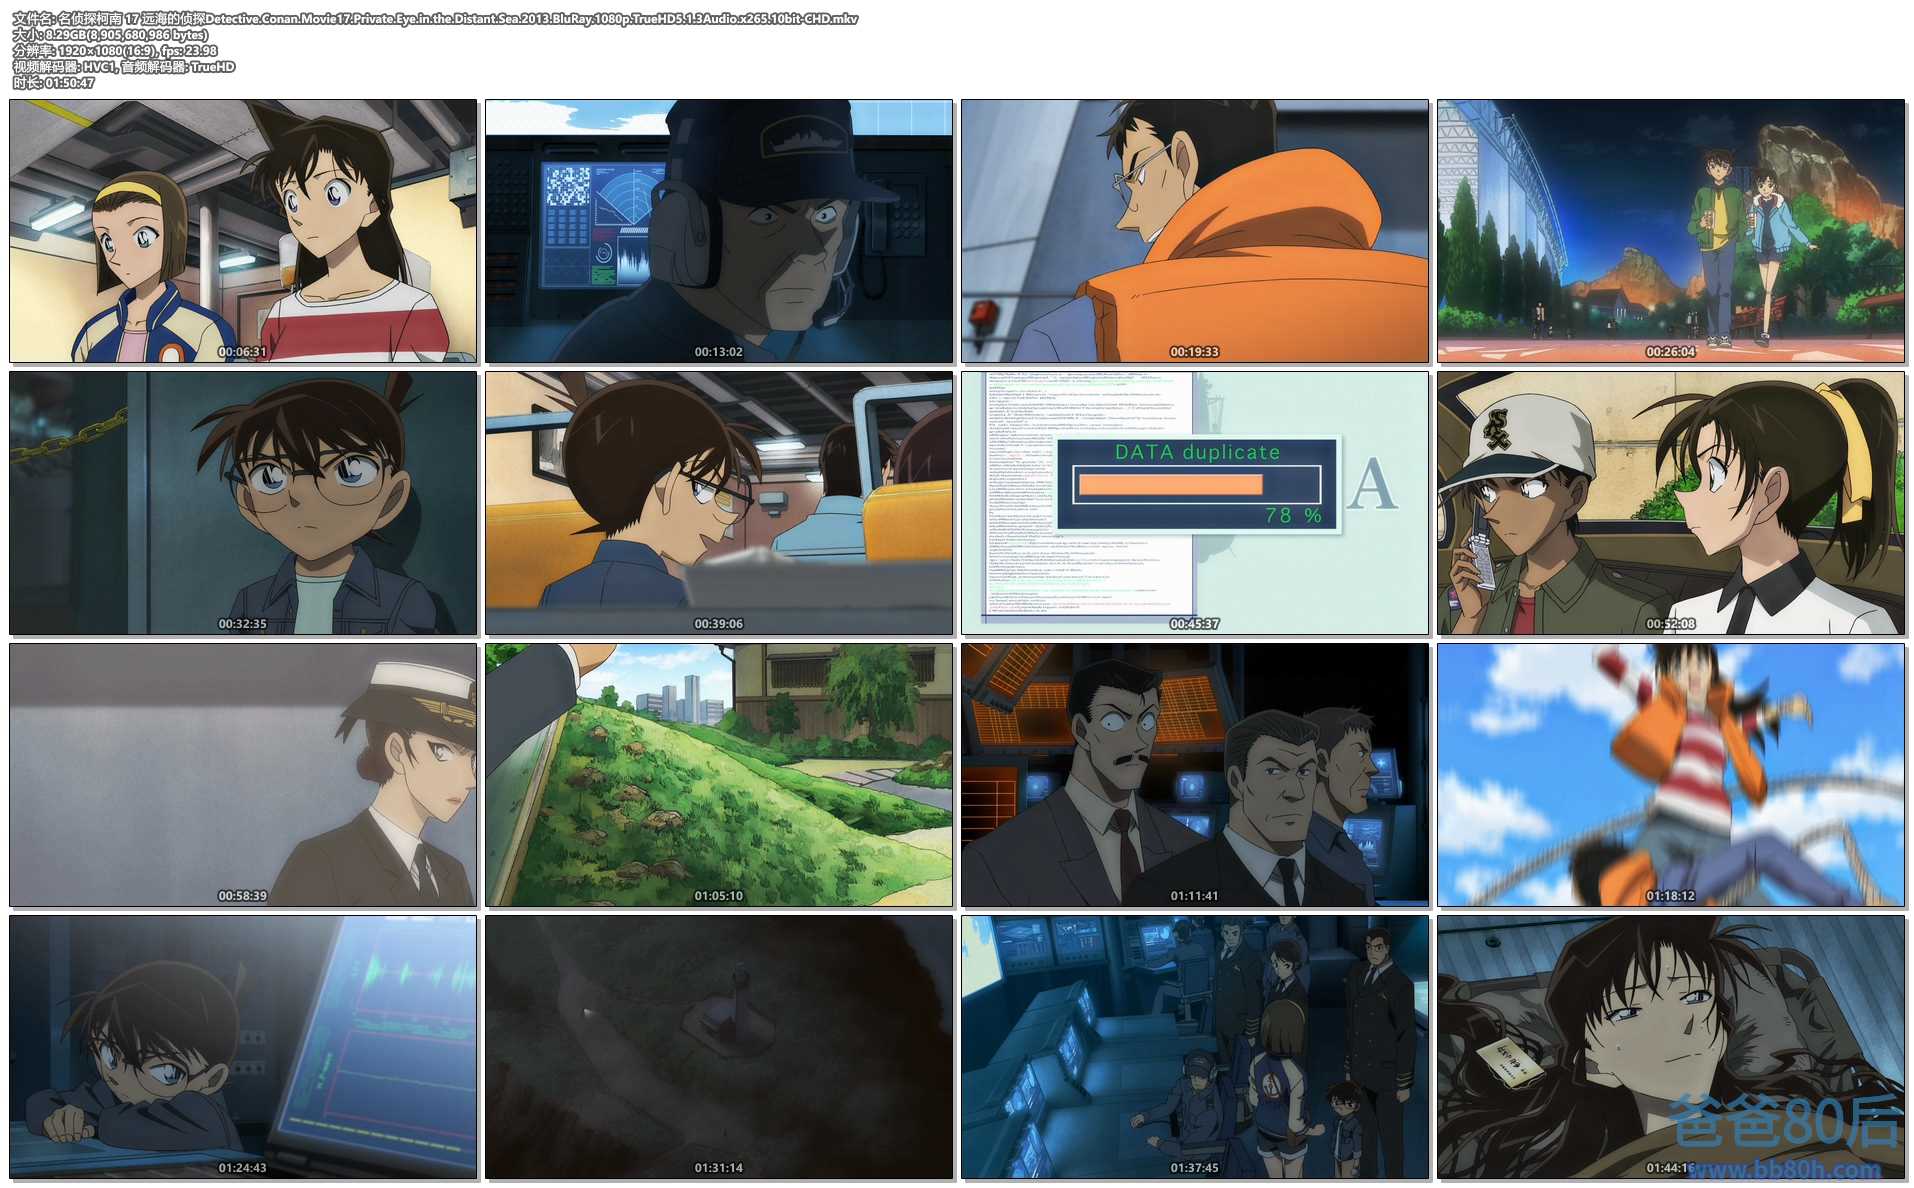Screen dimensions: 1914x1188
Task: Select the thumbnail at 01:11:41
Action: point(1195,775)
